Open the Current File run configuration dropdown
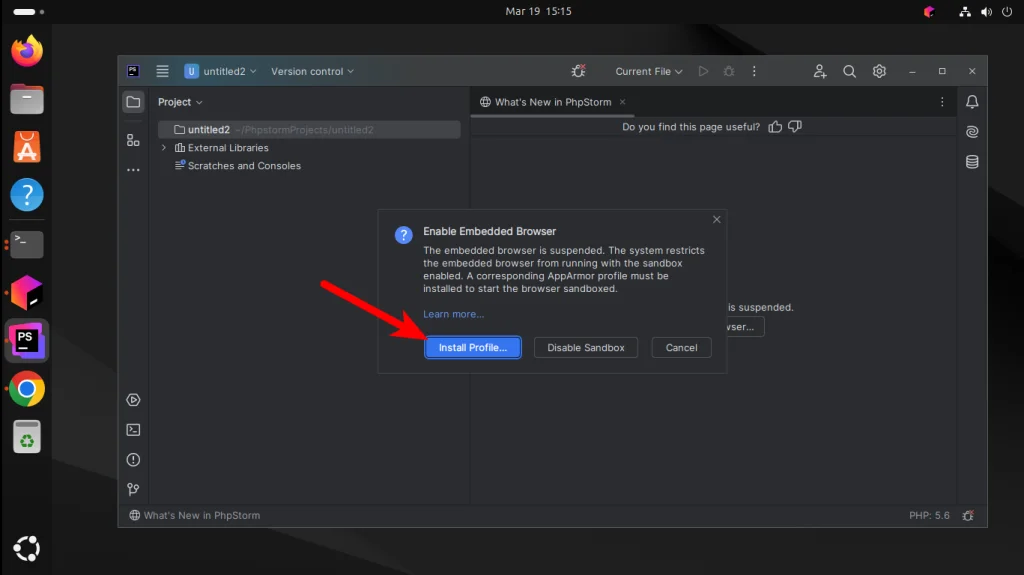Image resolution: width=1024 pixels, height=575 pixels. 648,71
